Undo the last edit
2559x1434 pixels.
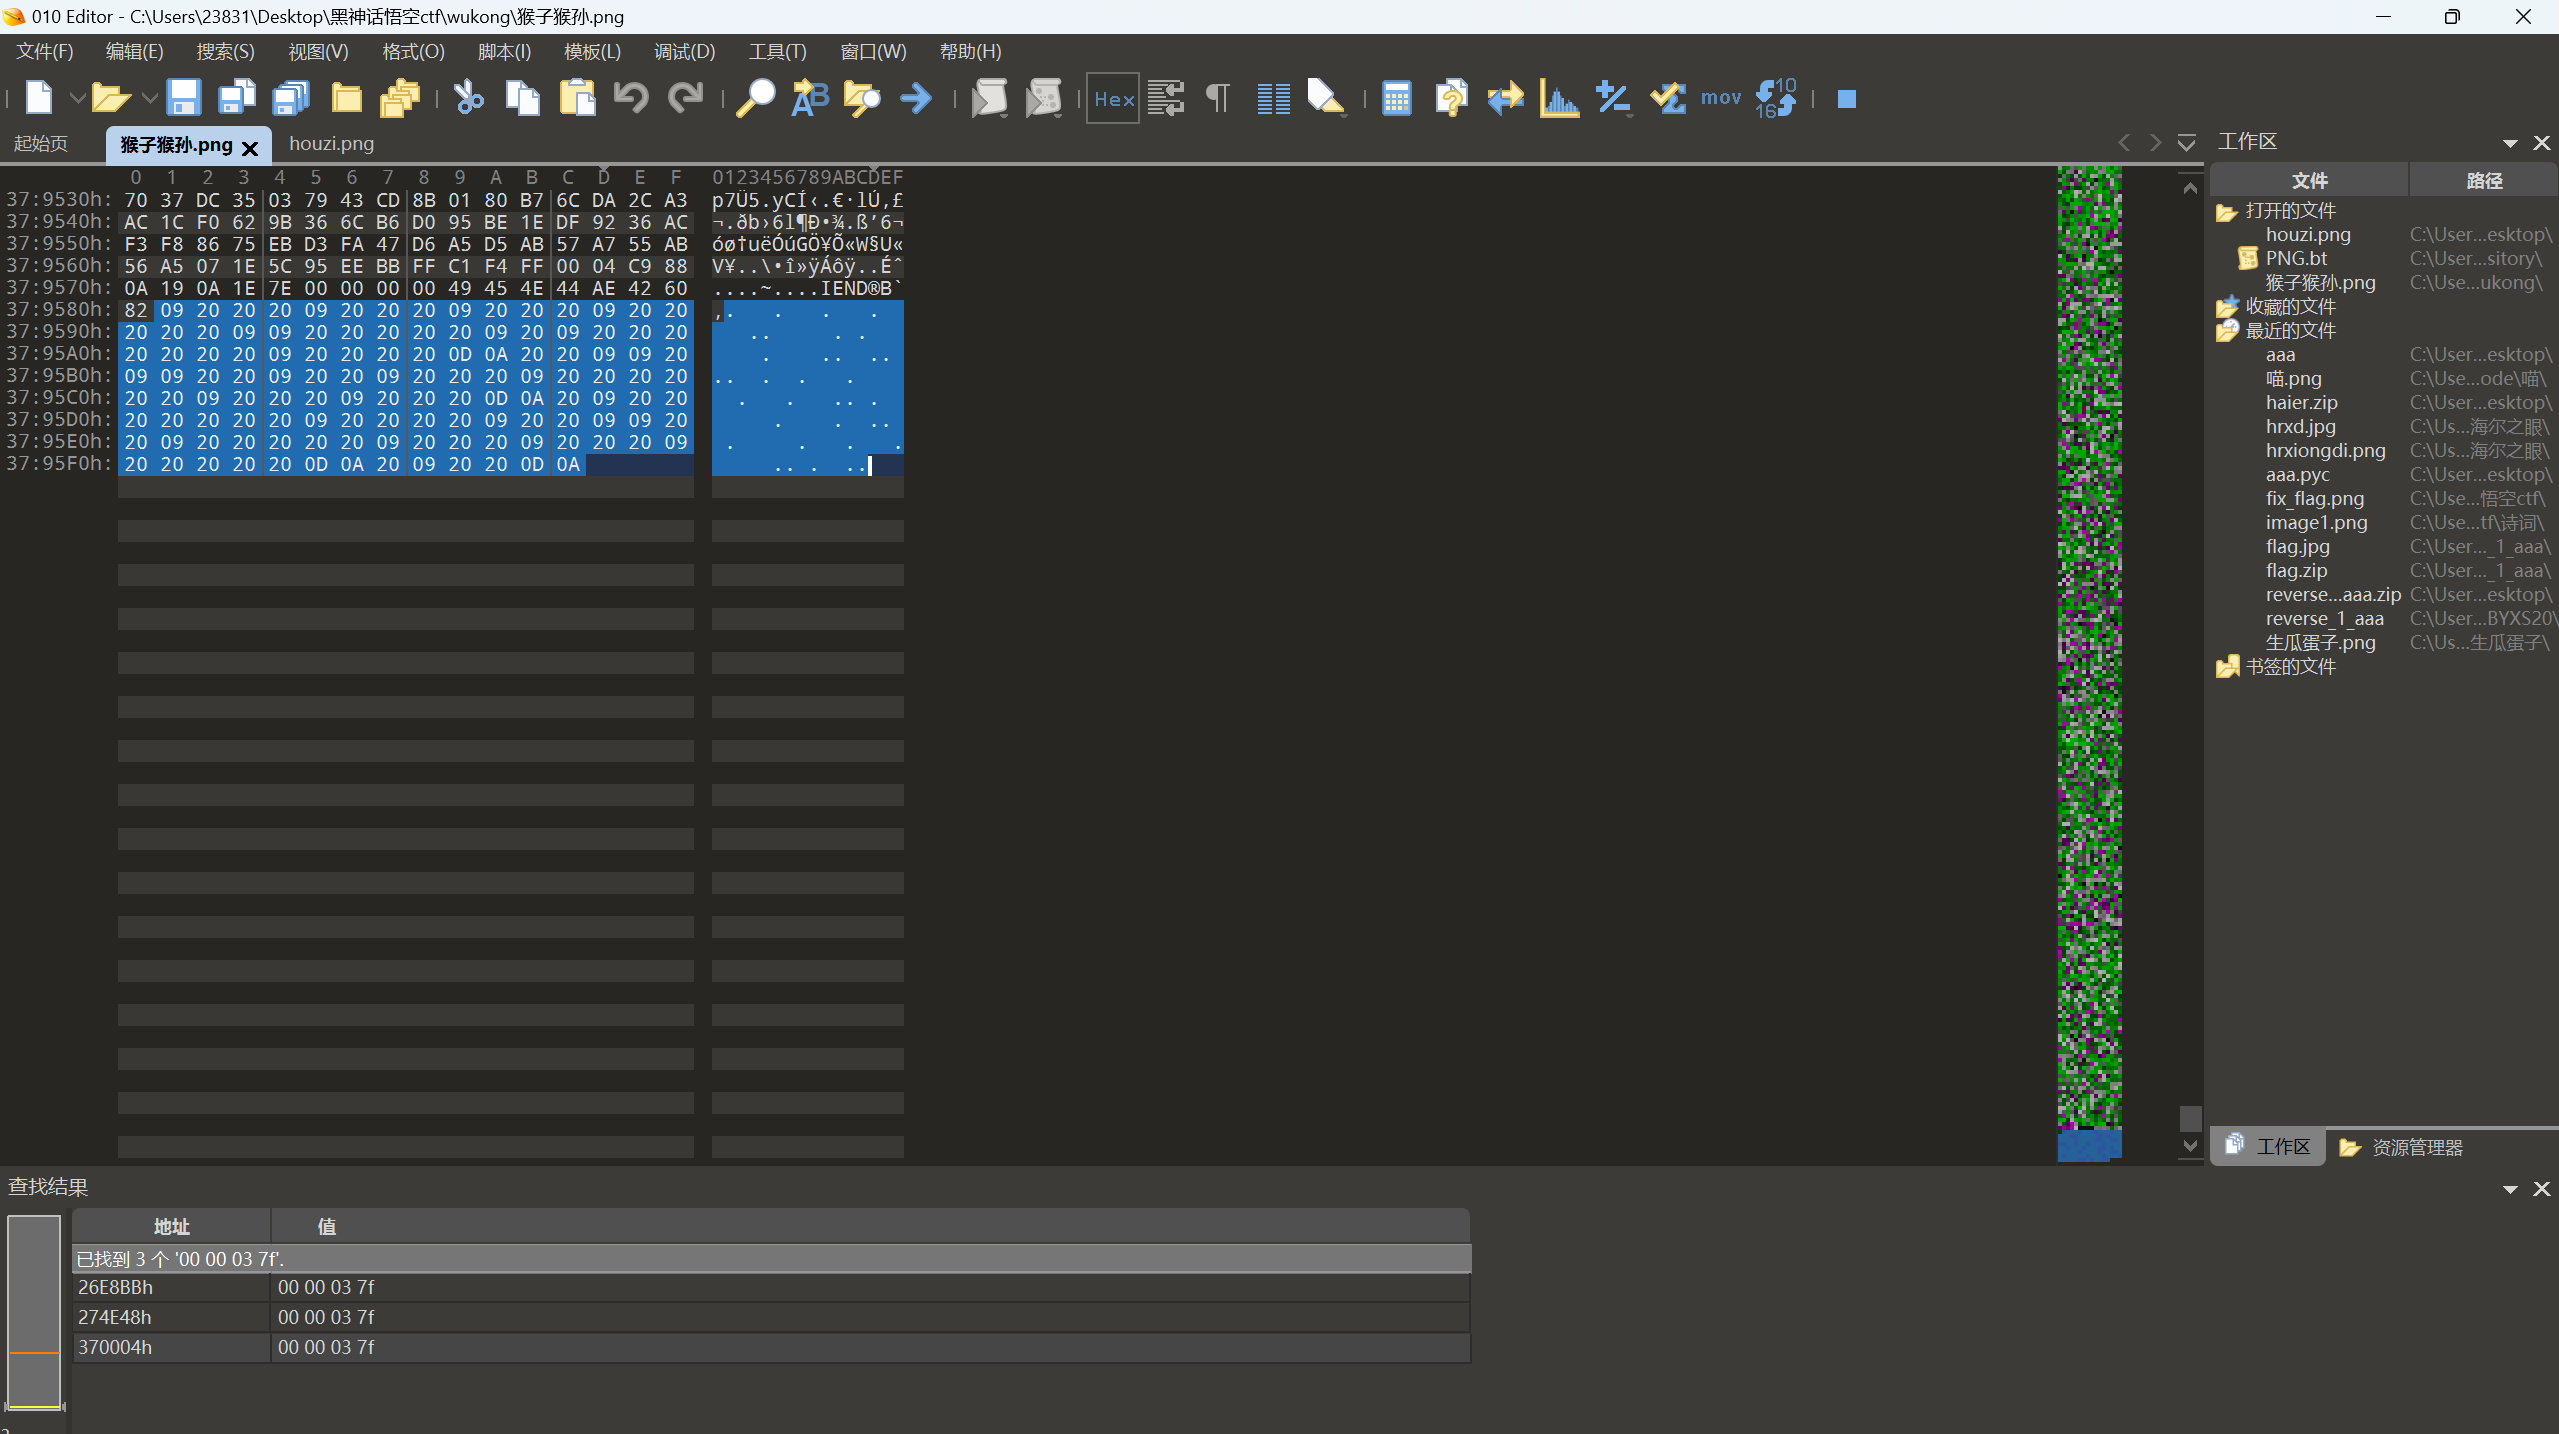point(631,98)
